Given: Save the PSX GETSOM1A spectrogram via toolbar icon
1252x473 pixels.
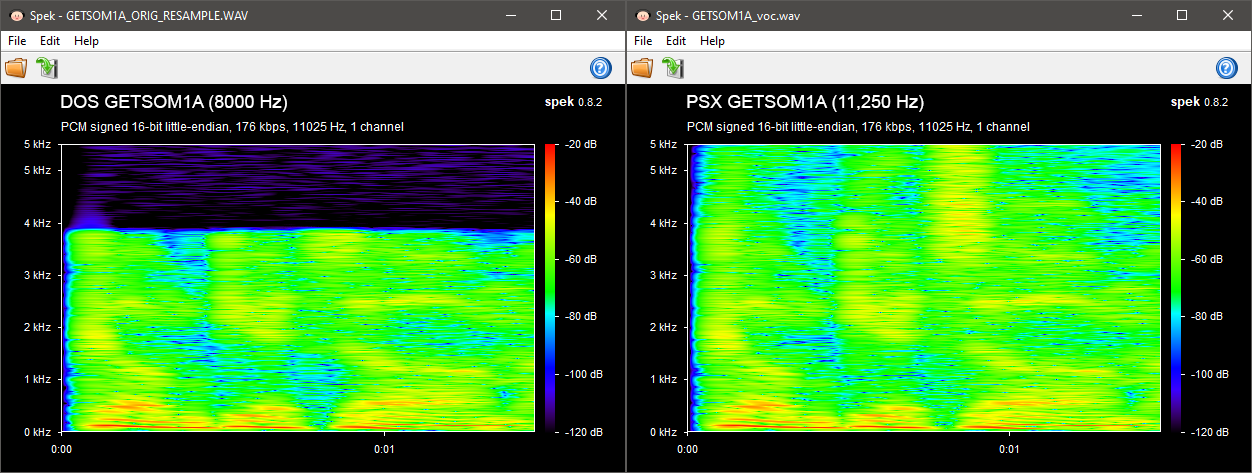Looking at the screenshot, I should point(673,68).
